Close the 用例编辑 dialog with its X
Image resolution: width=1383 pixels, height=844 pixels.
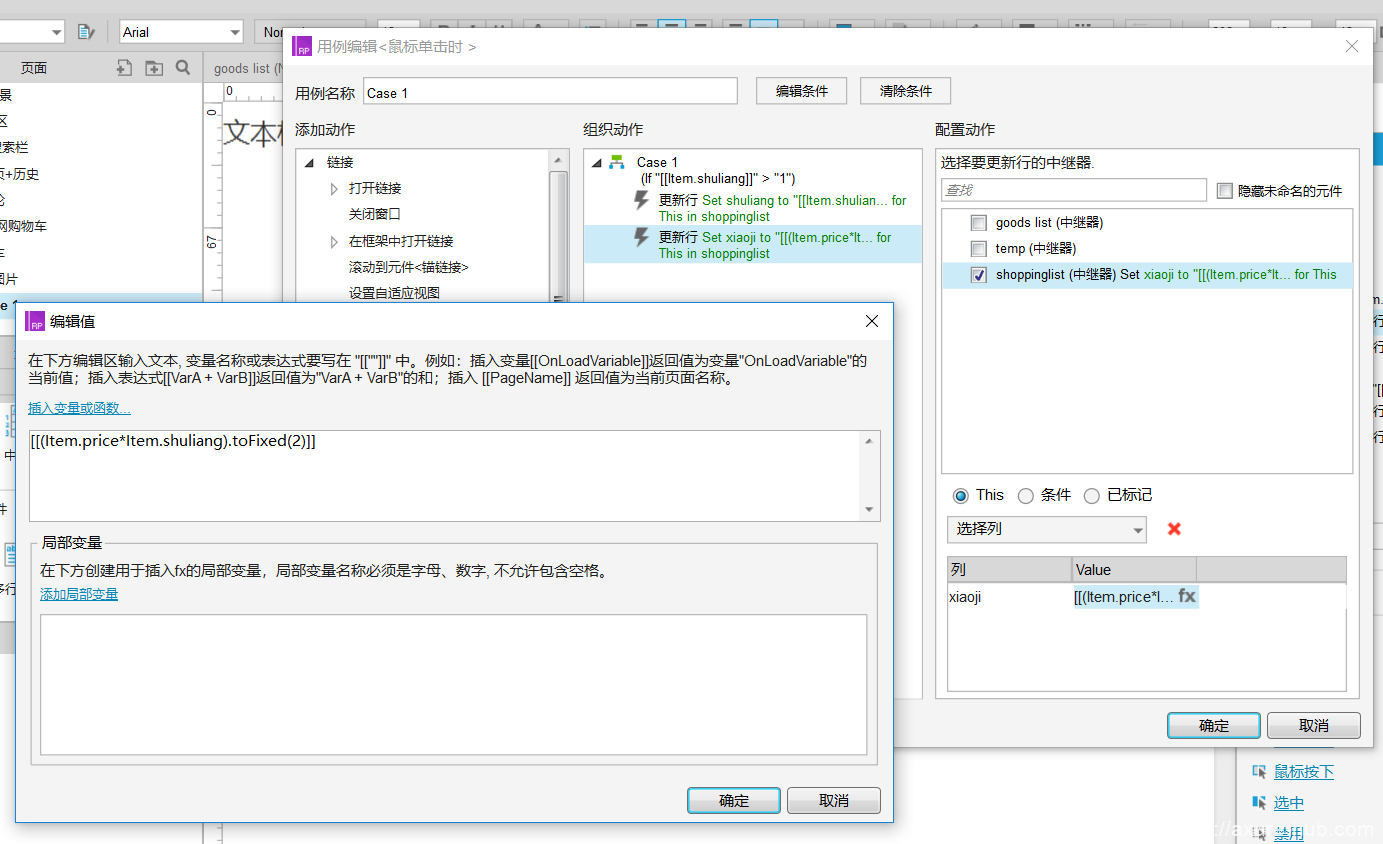pos(1352,46)
